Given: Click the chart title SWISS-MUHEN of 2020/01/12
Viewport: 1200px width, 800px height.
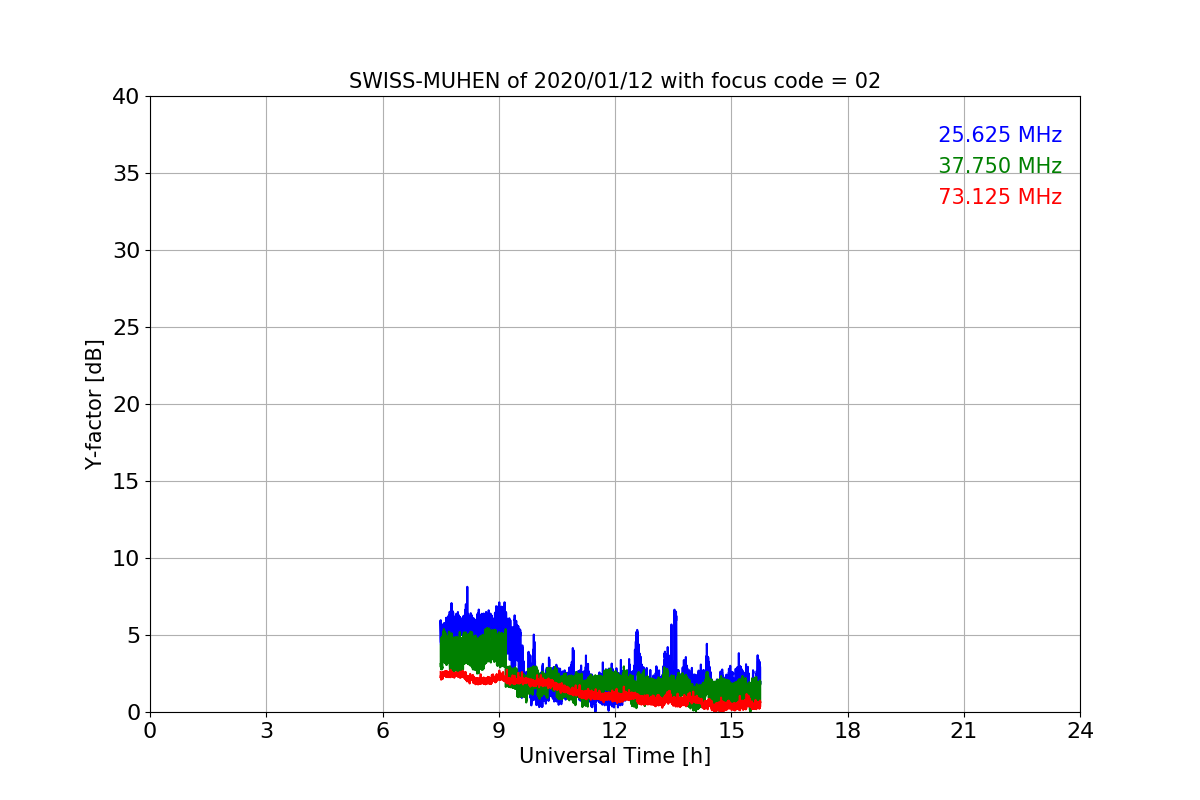Looking at the screenshot, I should coord(615,81).
